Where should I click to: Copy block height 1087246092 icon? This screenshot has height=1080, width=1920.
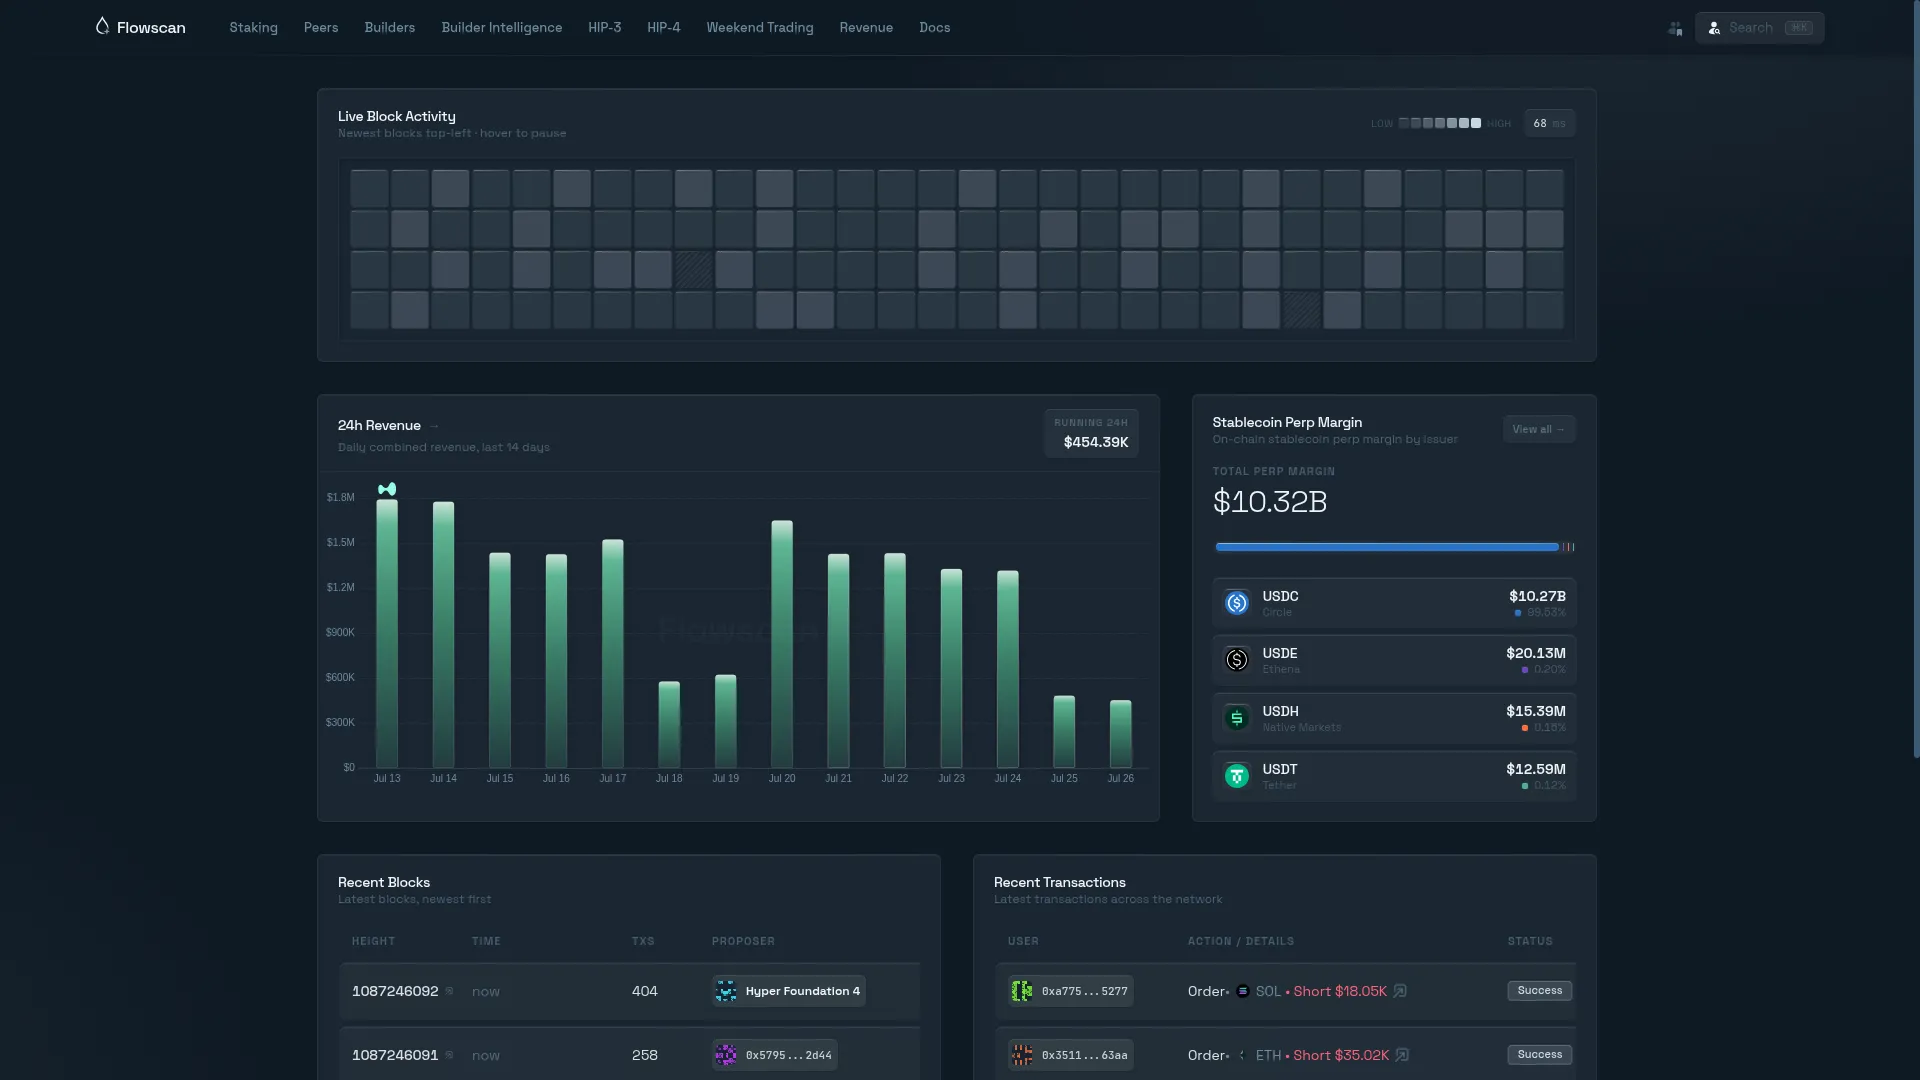[x=450, y=991]
